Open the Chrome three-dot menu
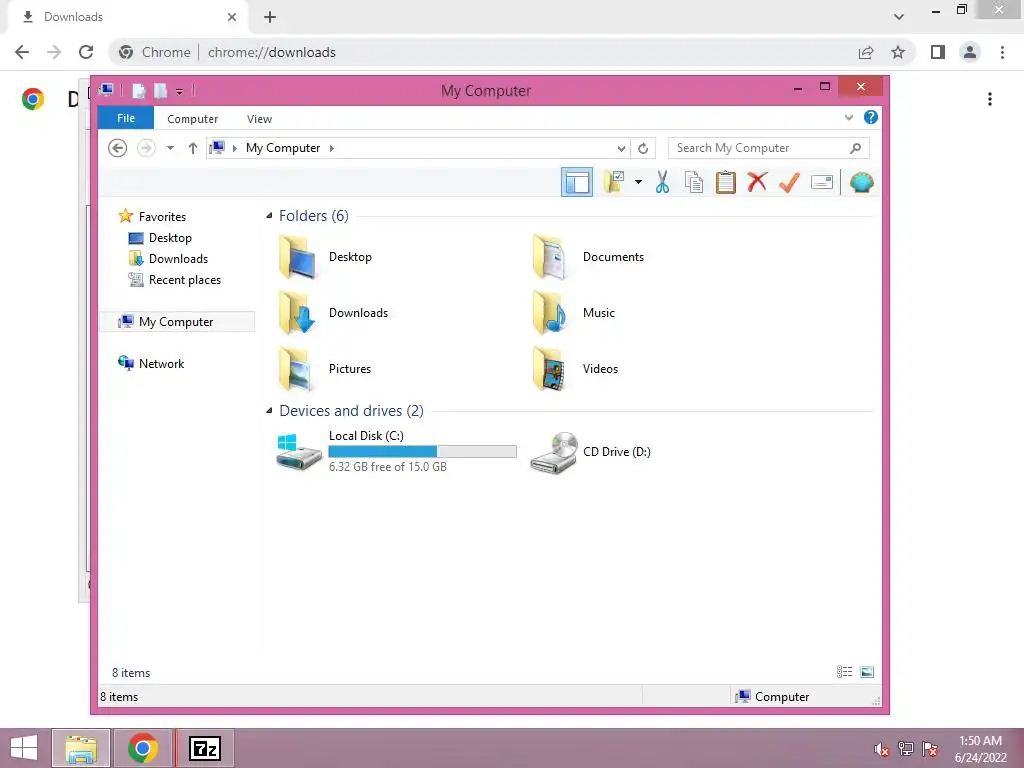 click(1002, 52)
